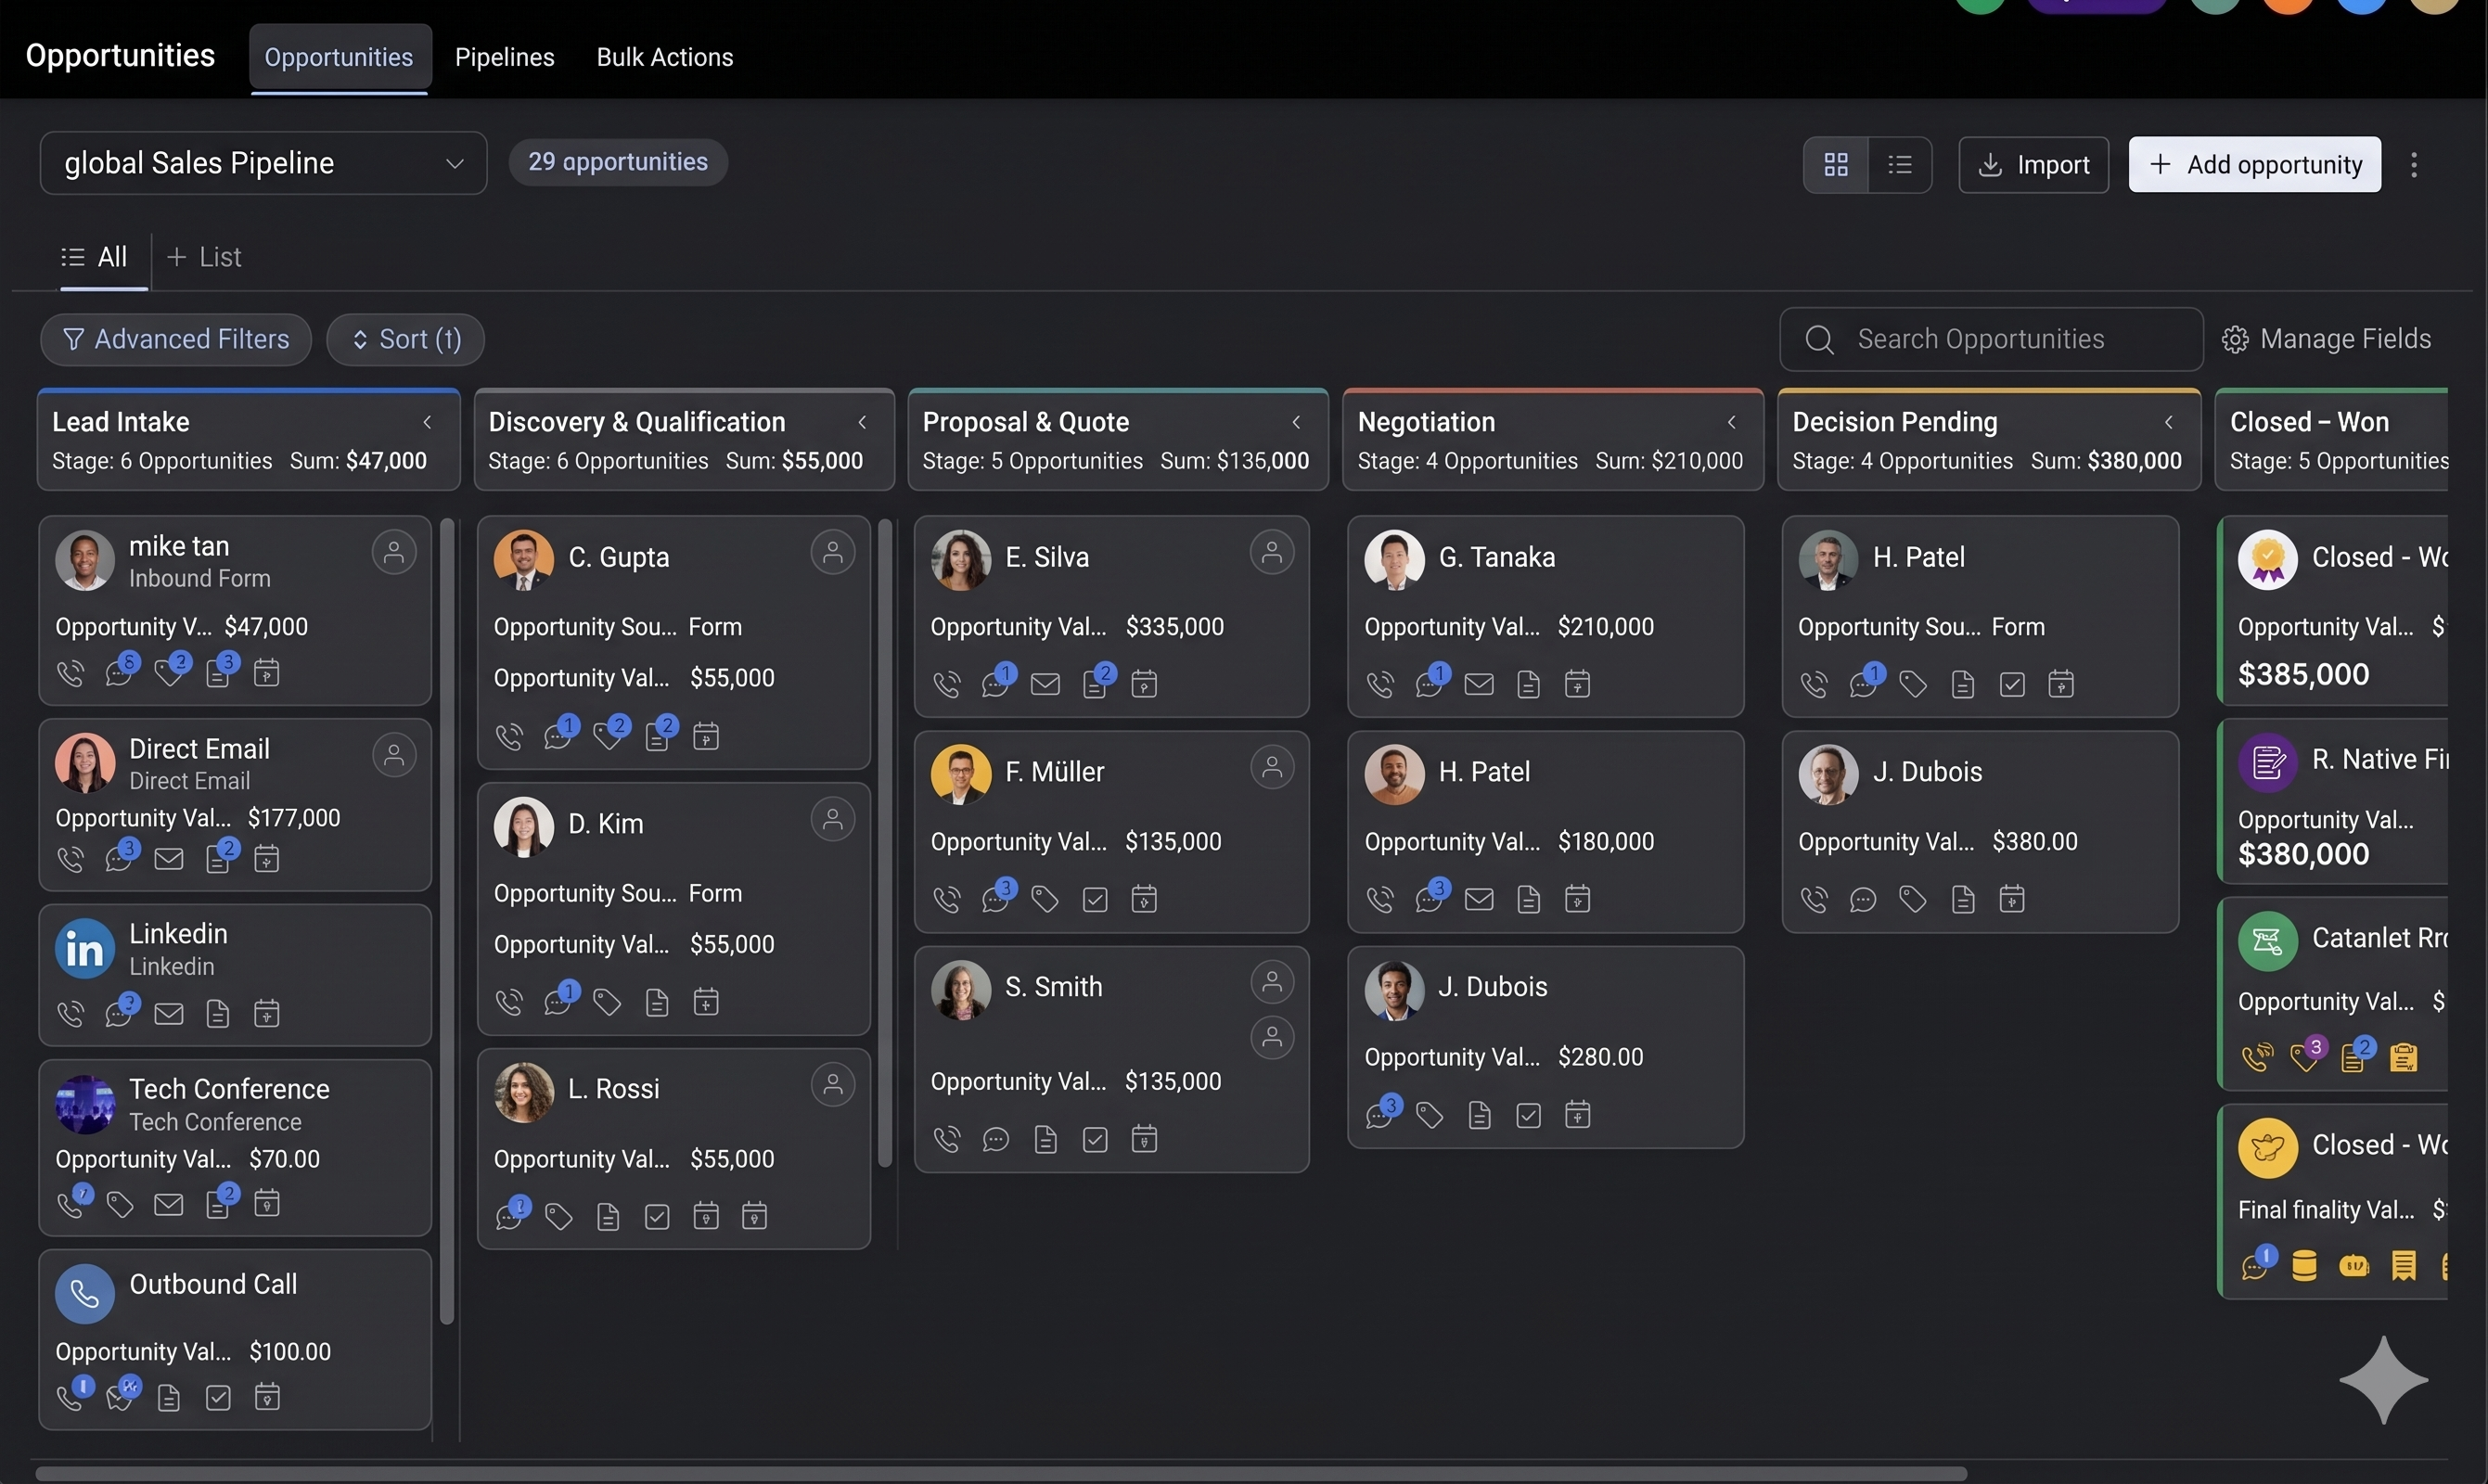The image size is (2488, 1484).
Task: Click the Search Opportunities field
Action: pos(1991,340)
